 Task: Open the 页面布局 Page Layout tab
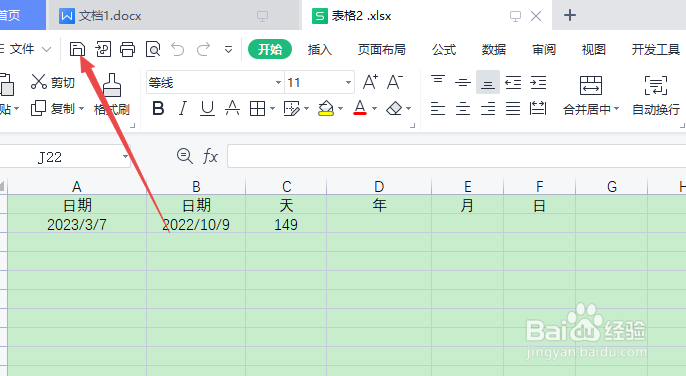(382, 49)
